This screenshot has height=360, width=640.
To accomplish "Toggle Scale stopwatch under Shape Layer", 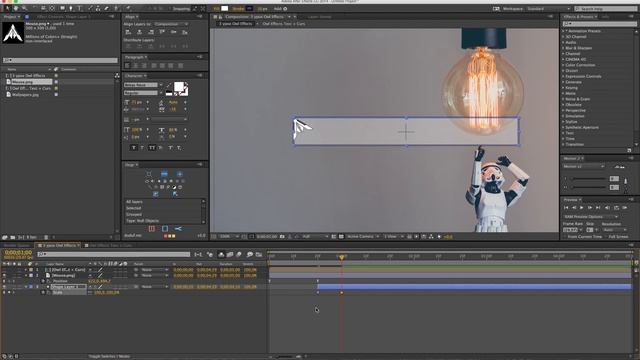I will coord(43,293).
